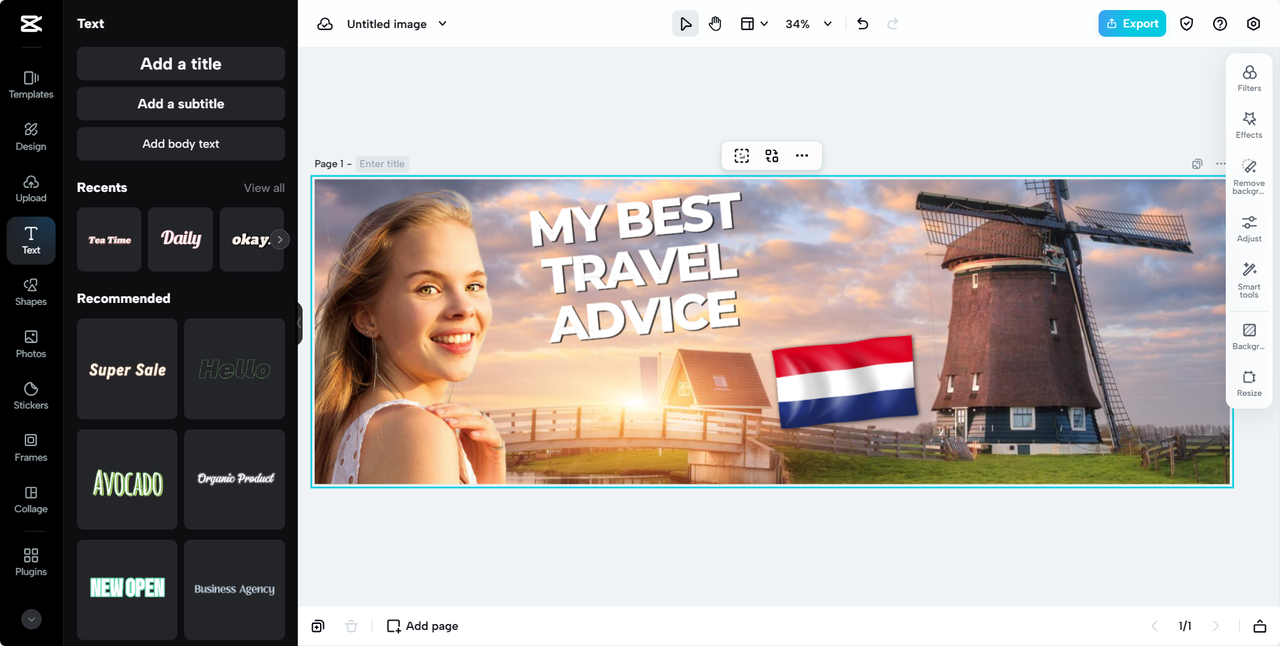Collapse the Text side panel
This screenshot has height=646, width=1280.
pyautogui.click(x=299, y=323)
